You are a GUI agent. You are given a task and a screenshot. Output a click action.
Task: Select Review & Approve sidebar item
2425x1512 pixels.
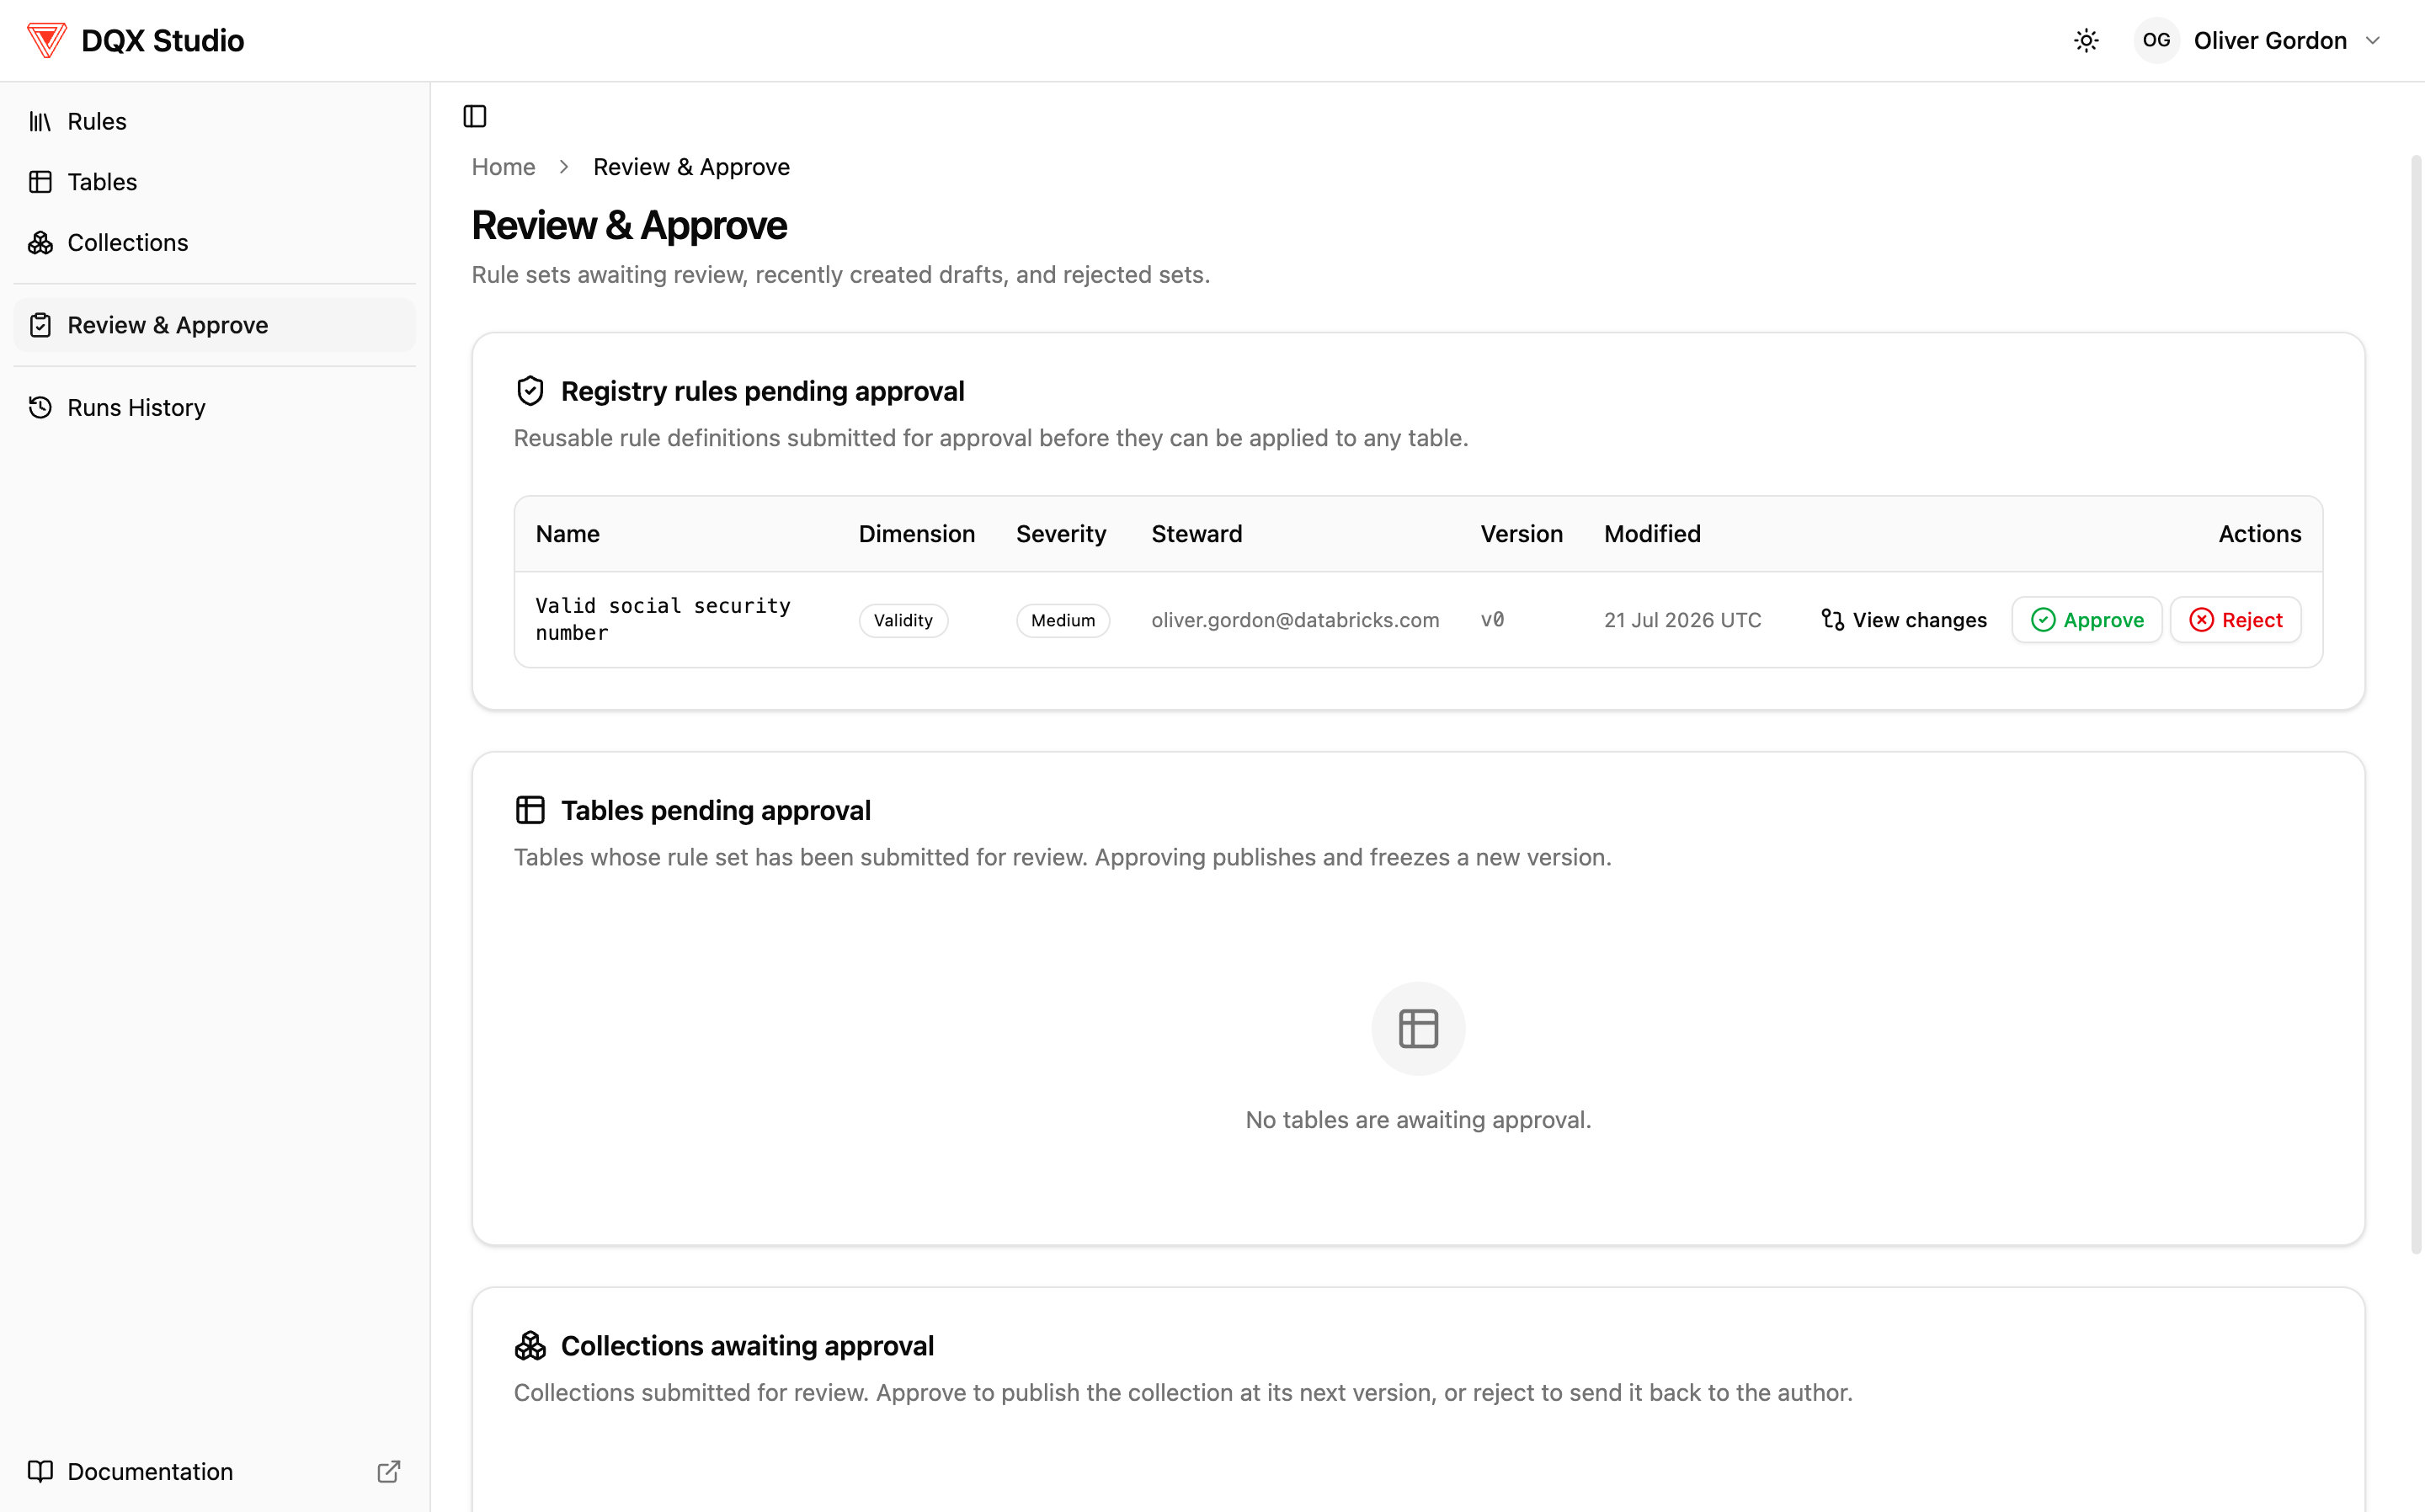(214, 325)
